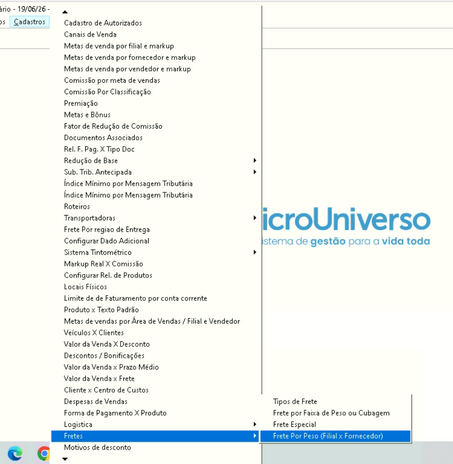Select Forma de Pagamento X Produto
This screenshot has height=464, width=453.
click(x=155, y=413)
